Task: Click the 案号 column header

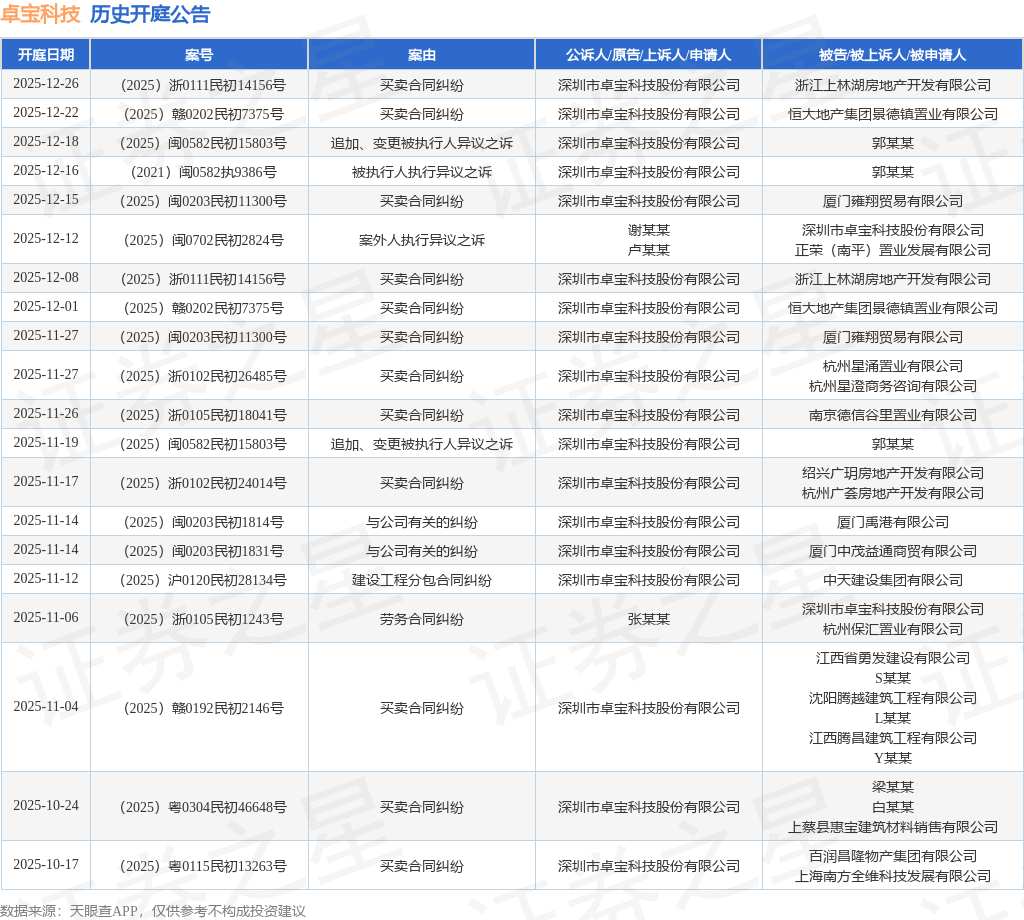Action: (199, 55)
